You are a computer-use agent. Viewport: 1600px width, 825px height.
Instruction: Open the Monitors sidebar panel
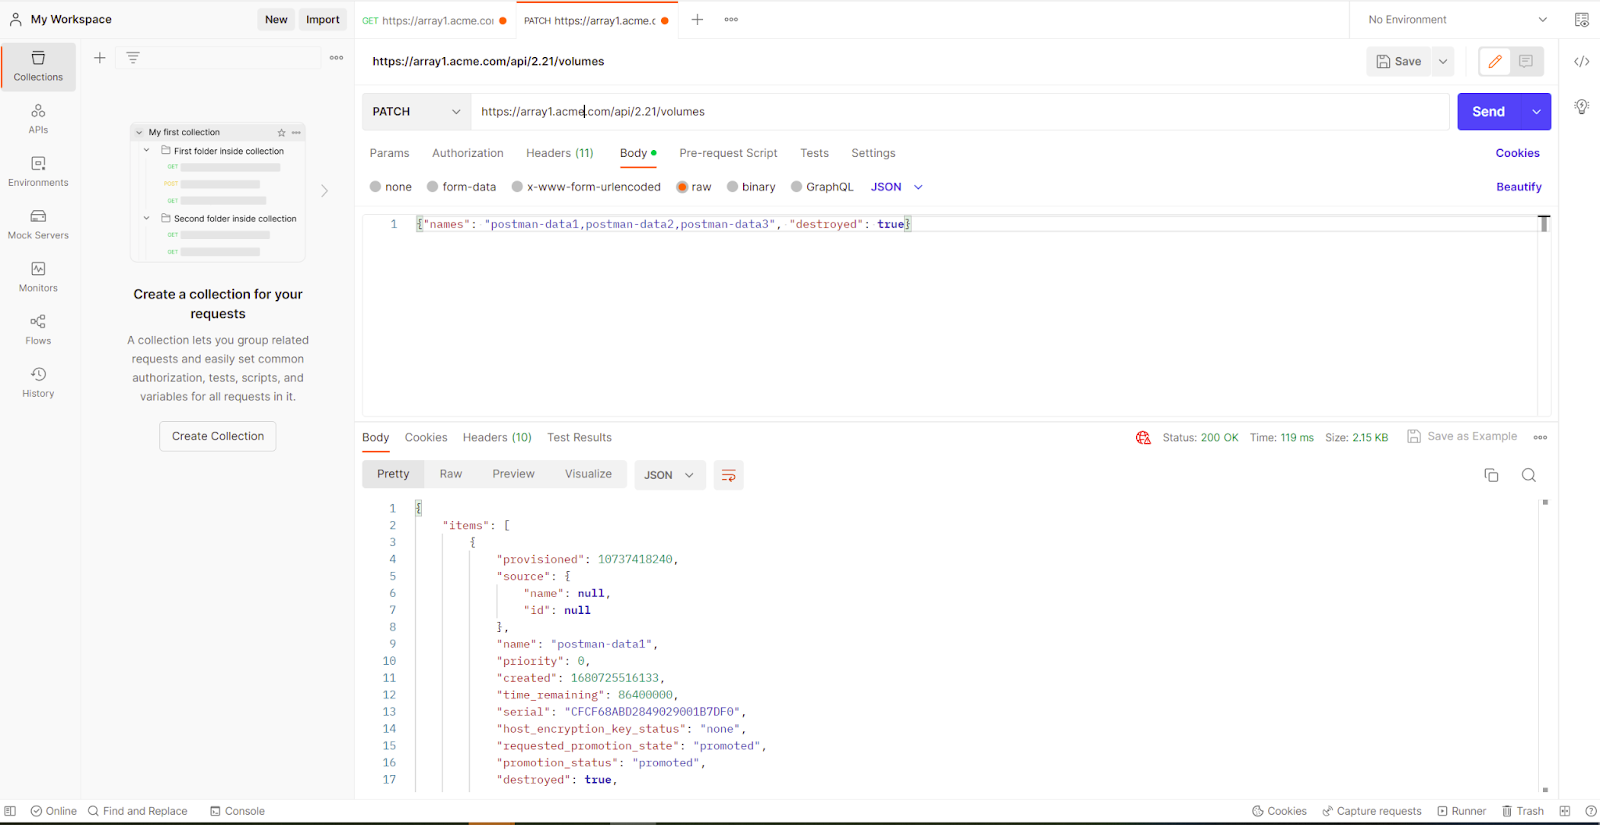click(x=38, y=277)
